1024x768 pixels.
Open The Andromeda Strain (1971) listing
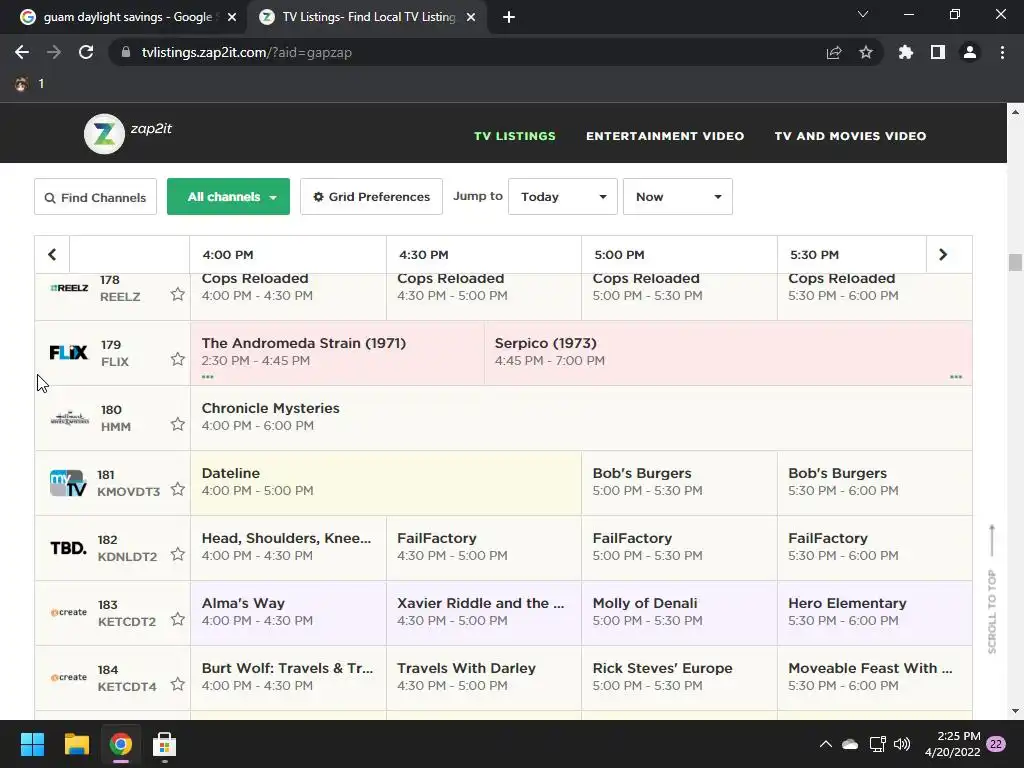click(337, 353)
